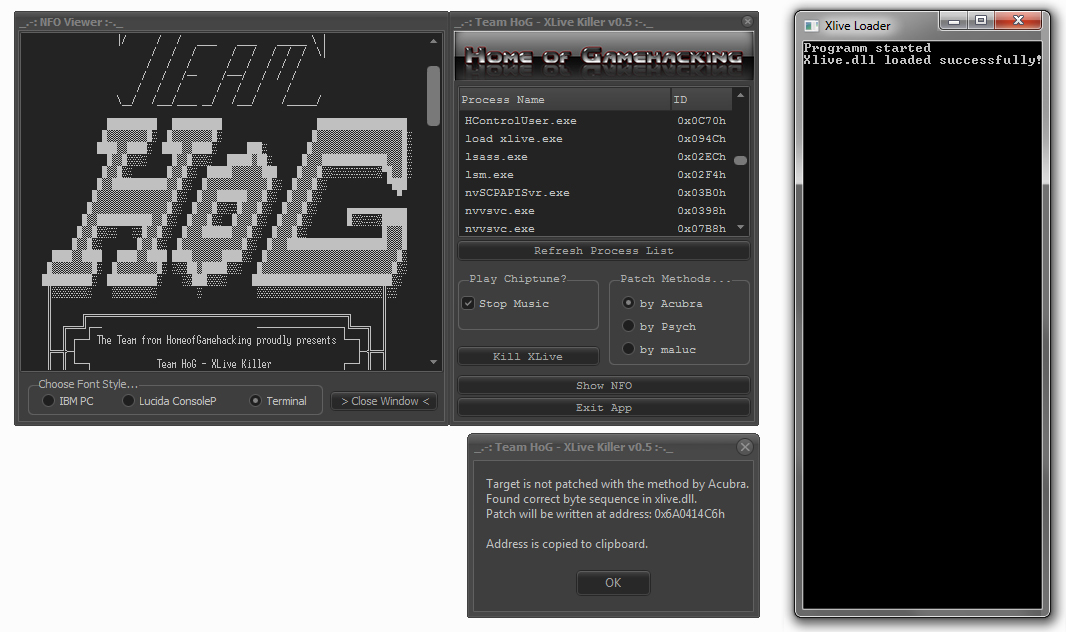Click the Xlive Loader window icon

click(x=812, y=25)
